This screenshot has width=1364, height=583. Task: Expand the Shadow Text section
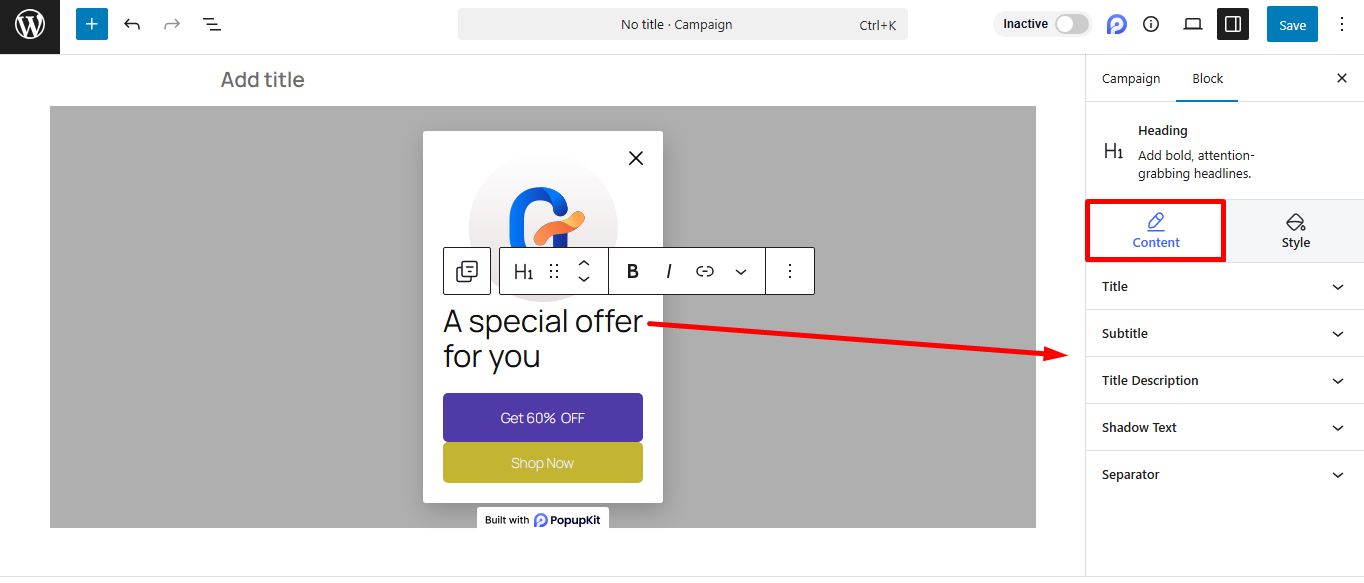tap(1224, 428)
